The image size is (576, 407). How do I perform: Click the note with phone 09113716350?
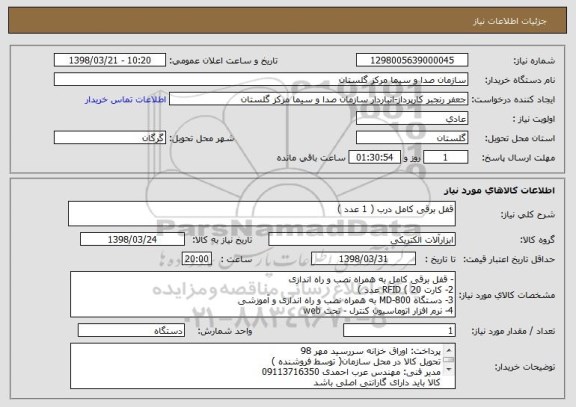pyautogui.click(x=351, y=372)
